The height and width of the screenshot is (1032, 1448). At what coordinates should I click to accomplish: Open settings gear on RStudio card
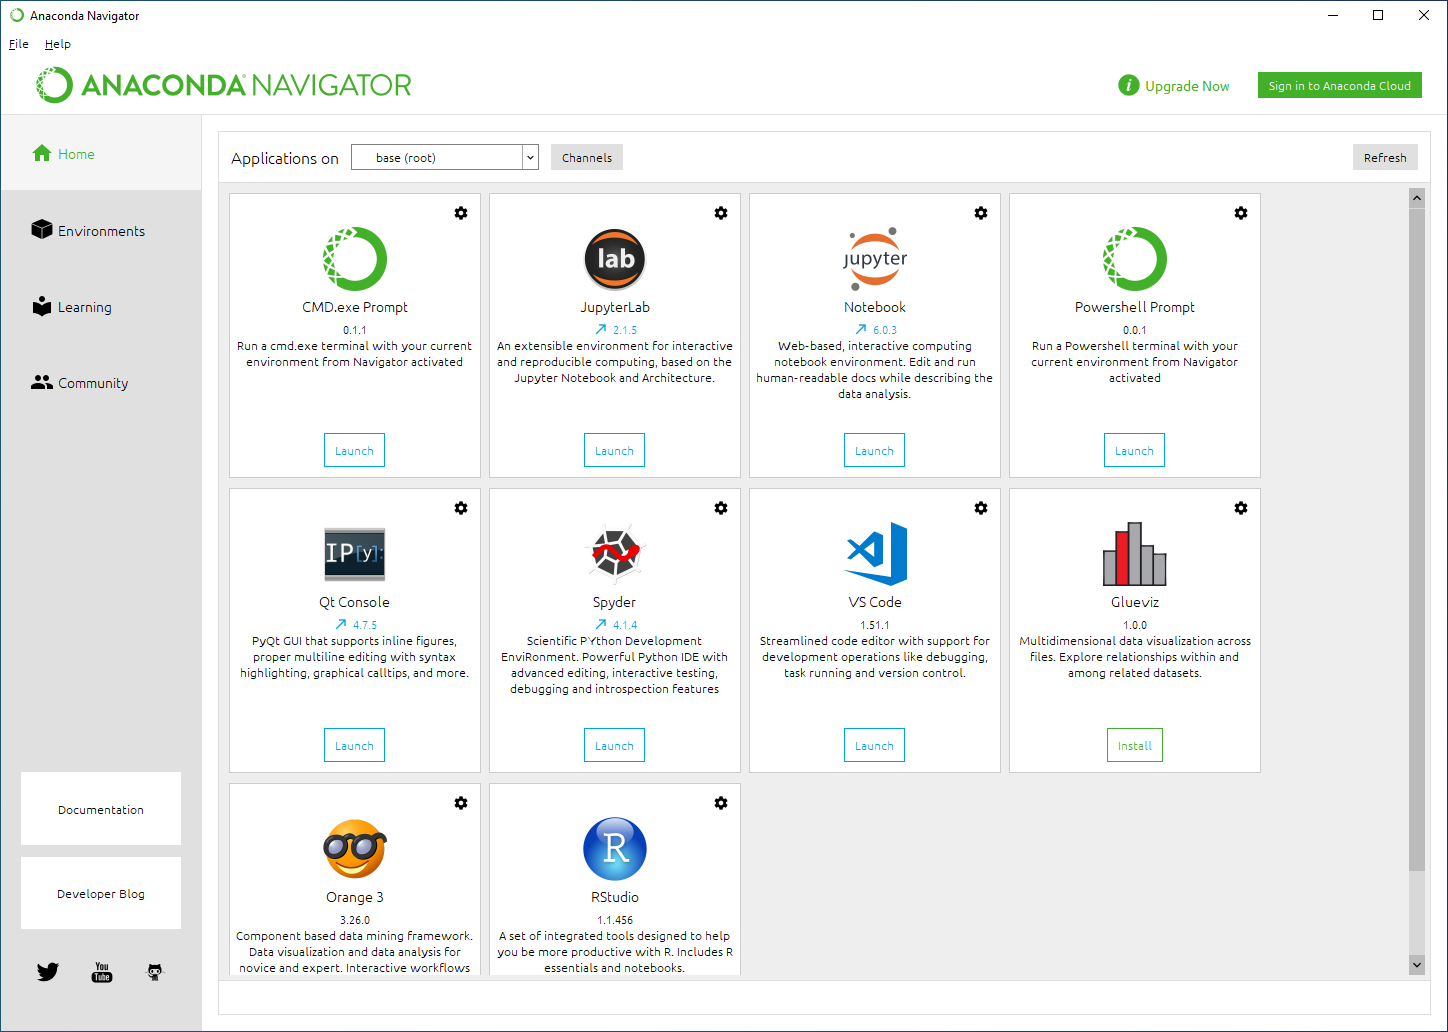tap(721, 803)
